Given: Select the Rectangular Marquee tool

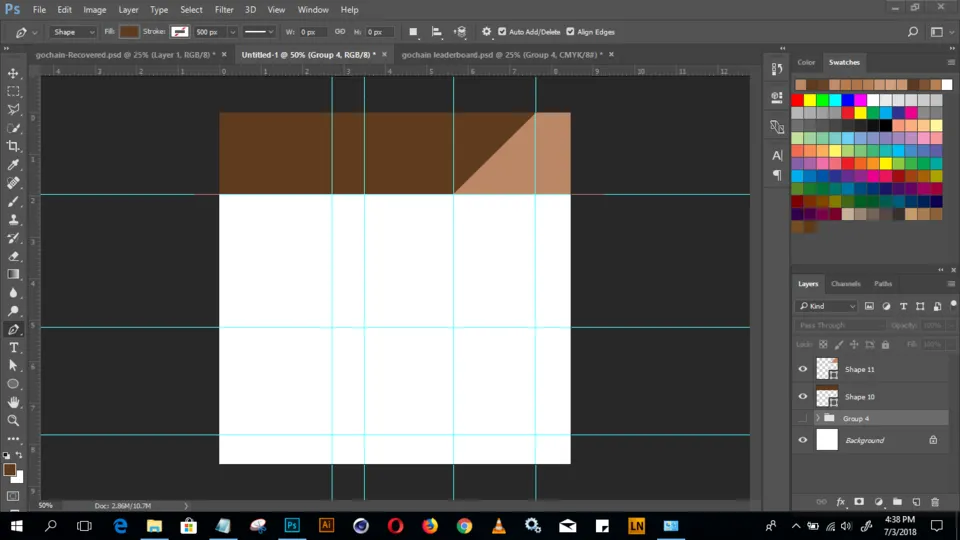Looking at the screenshot, I should tap(13, 91).
